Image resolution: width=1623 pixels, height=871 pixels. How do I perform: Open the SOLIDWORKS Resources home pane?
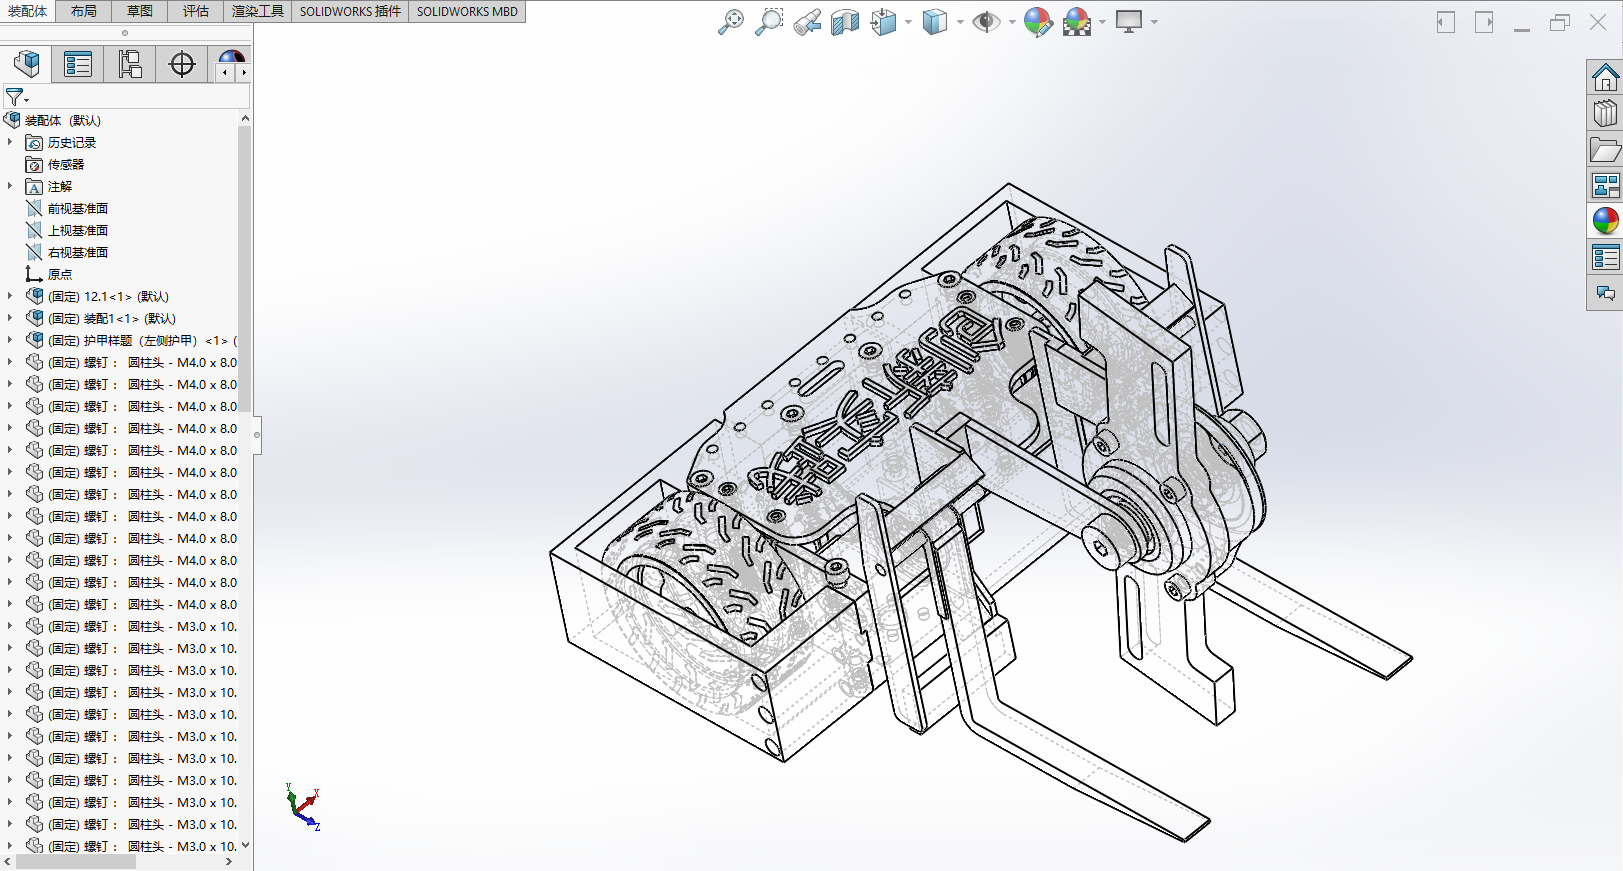tap(1605, 77)
